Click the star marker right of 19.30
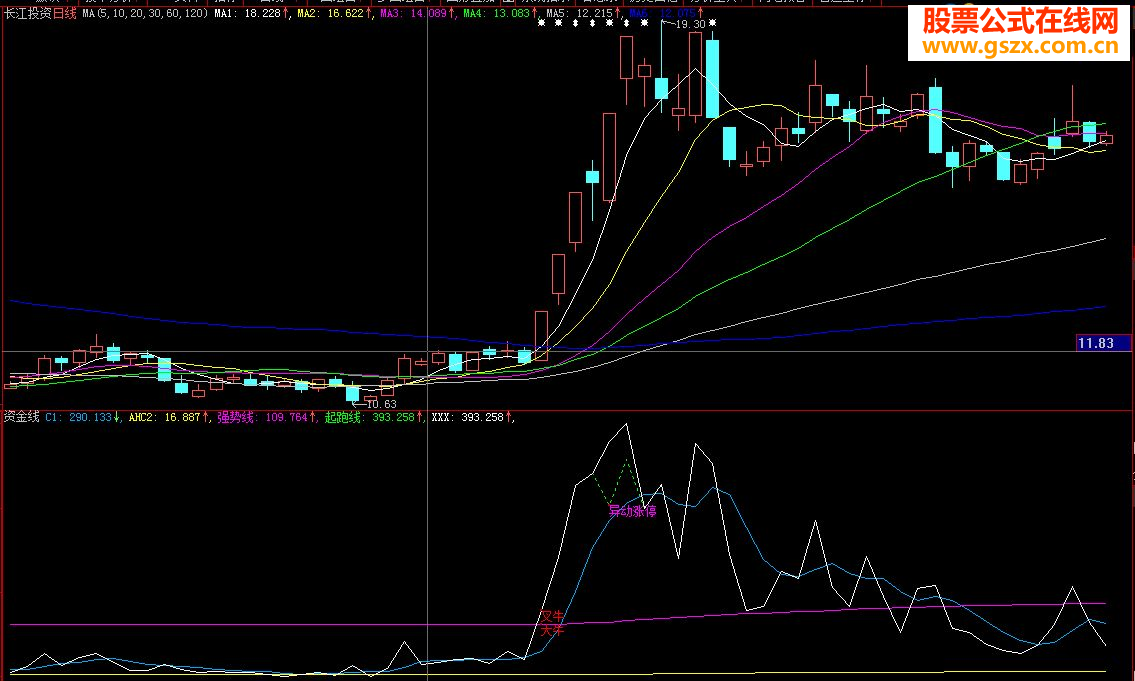 click(x=712, y=23)
